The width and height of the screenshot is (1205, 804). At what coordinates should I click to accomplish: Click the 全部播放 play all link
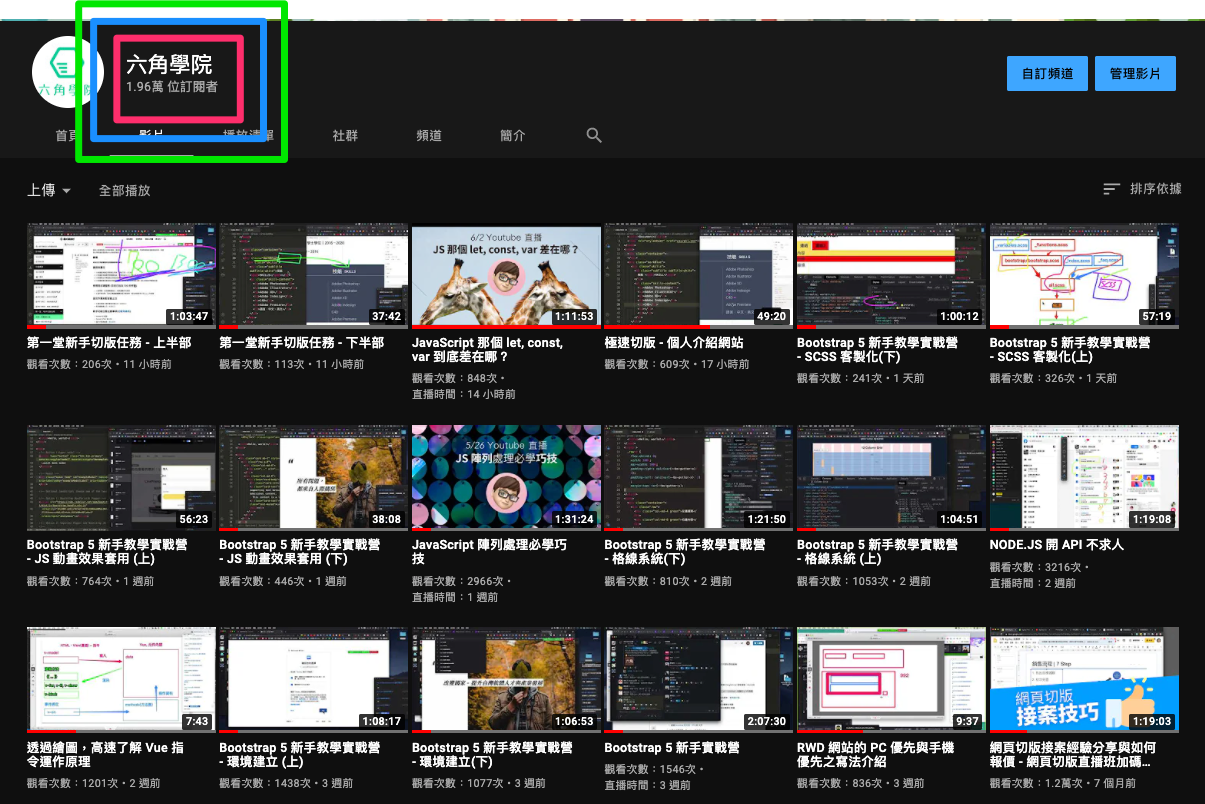[x=124, y=190]
